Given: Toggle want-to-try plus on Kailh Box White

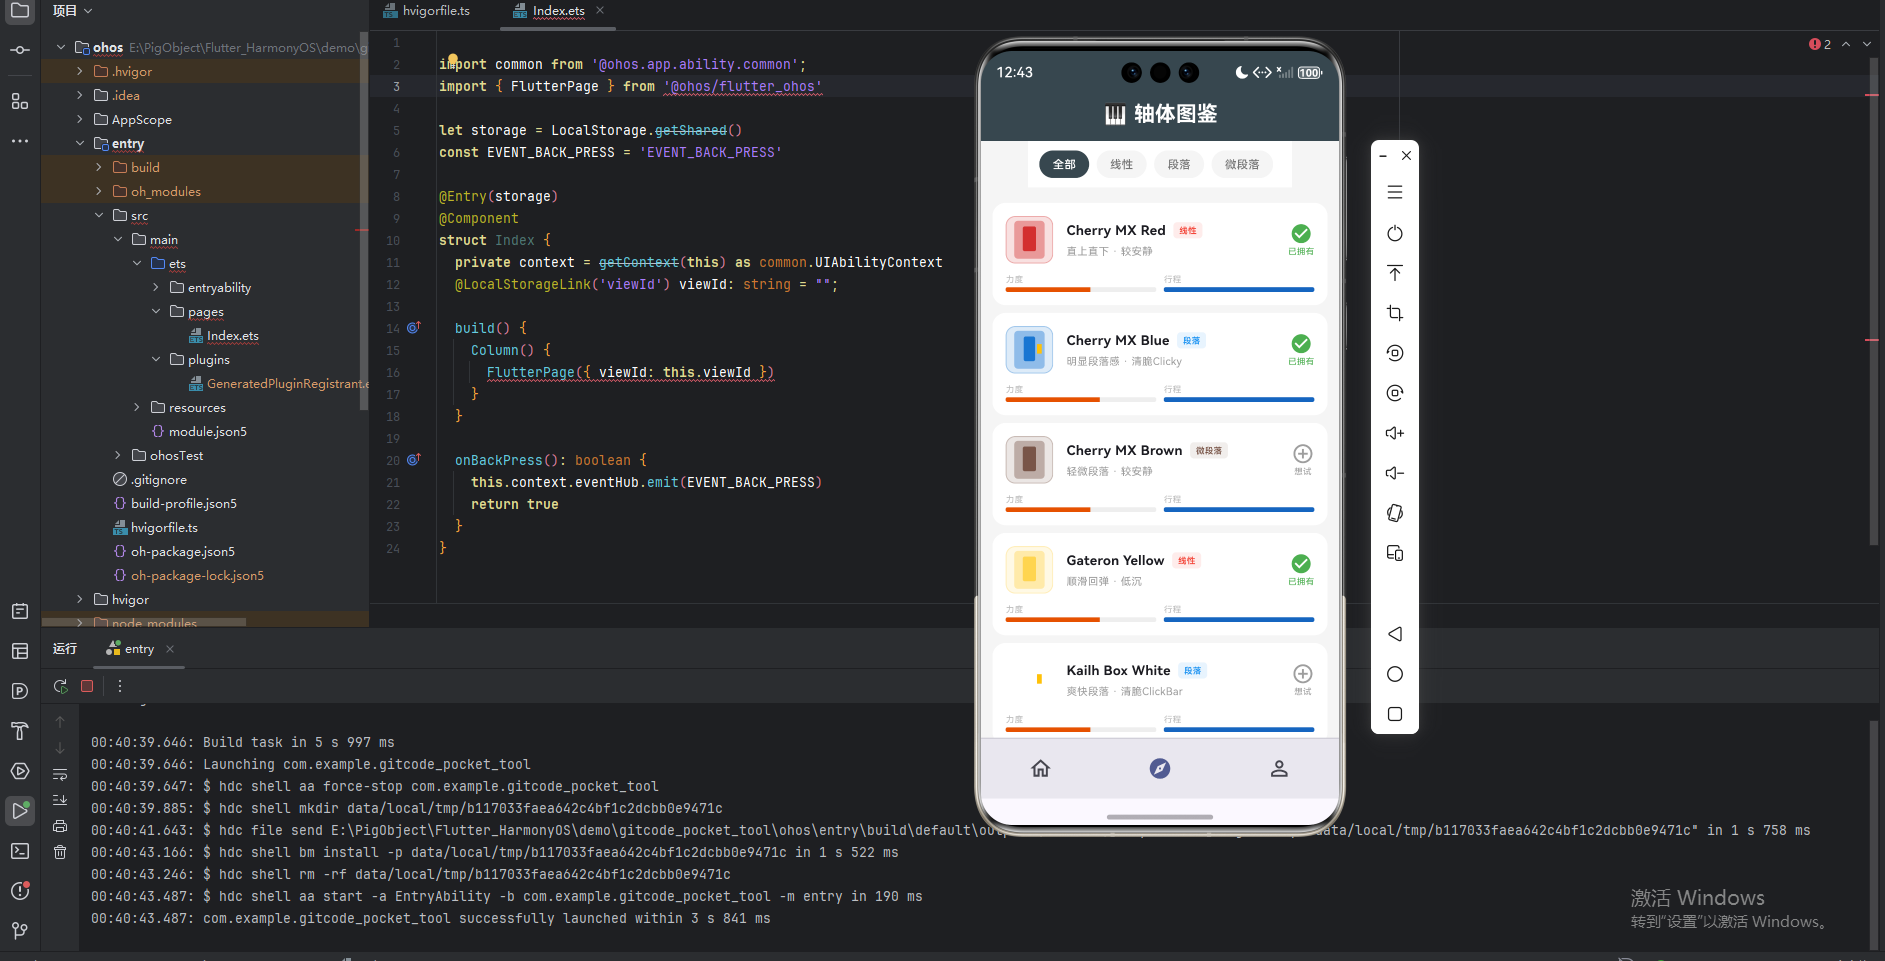Looking at the screenshot, I should pos(1303,674).
